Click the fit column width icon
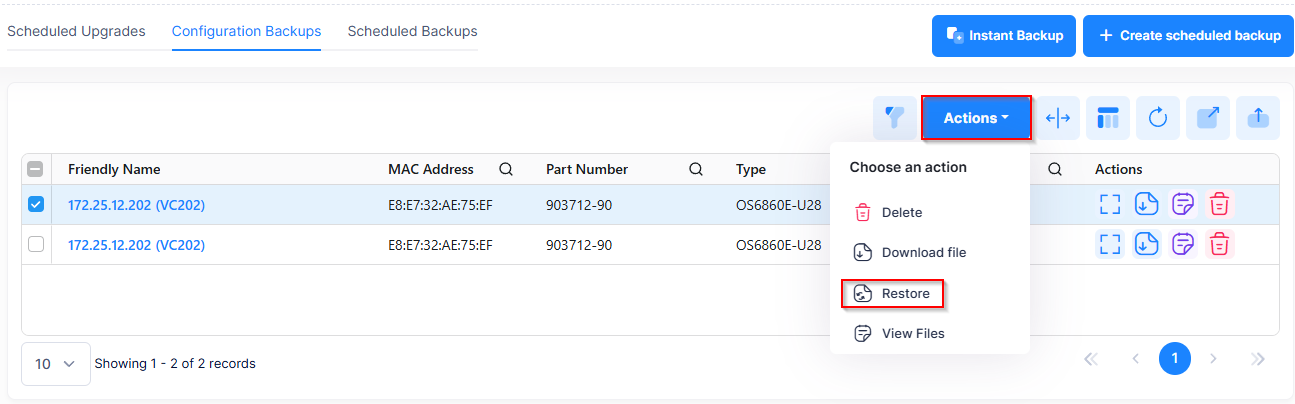 point(1058,118)
